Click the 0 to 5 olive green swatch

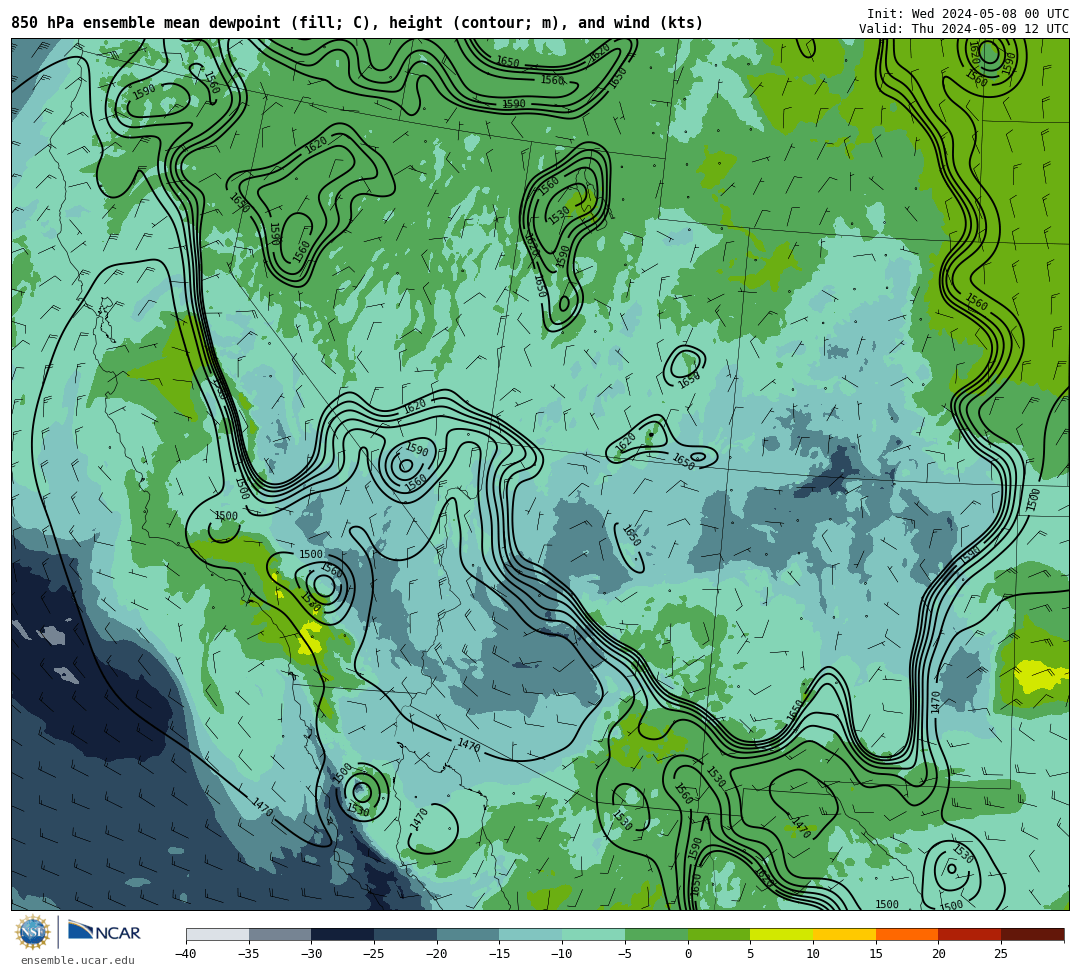point(719,934)
